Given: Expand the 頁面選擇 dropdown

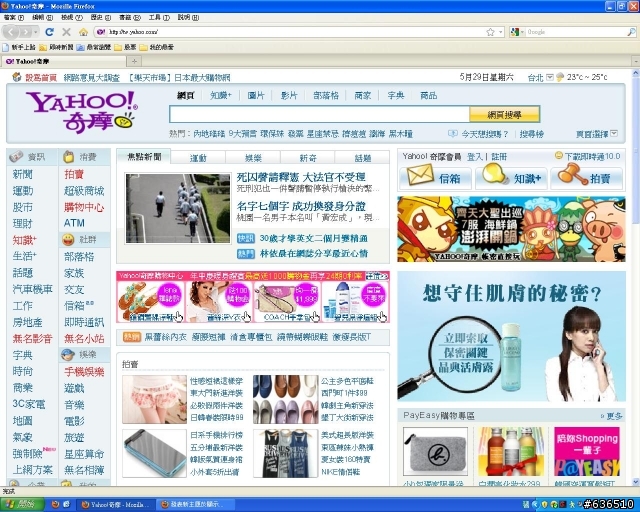Looking at the screenshot, I should click(614, 134).
